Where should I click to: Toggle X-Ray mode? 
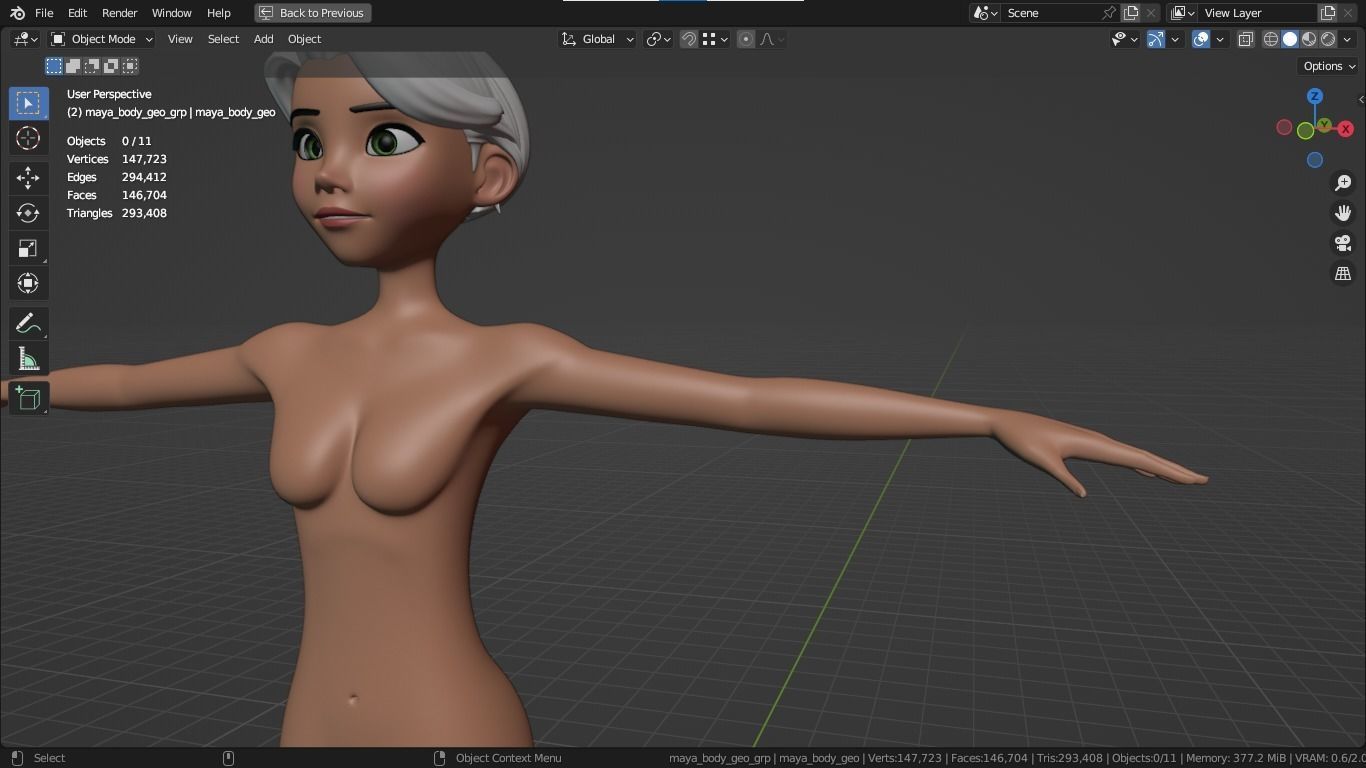coord(1246,39)
